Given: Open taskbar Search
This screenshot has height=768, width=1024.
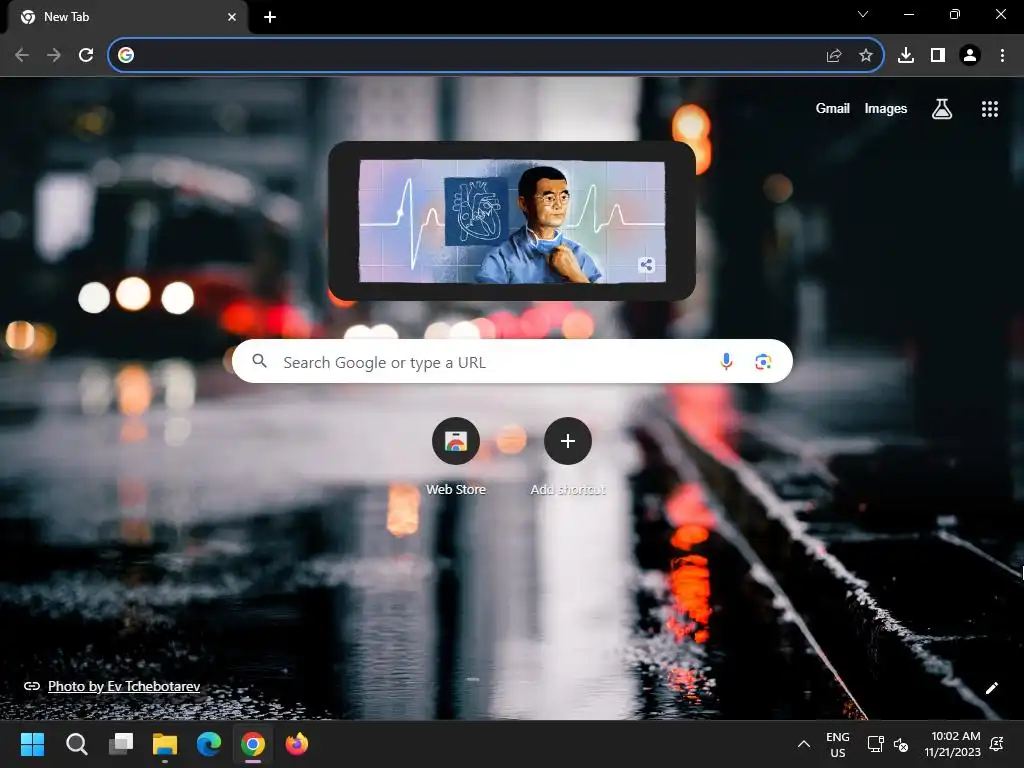Looking at the screenshot, I should coord(77,744).
